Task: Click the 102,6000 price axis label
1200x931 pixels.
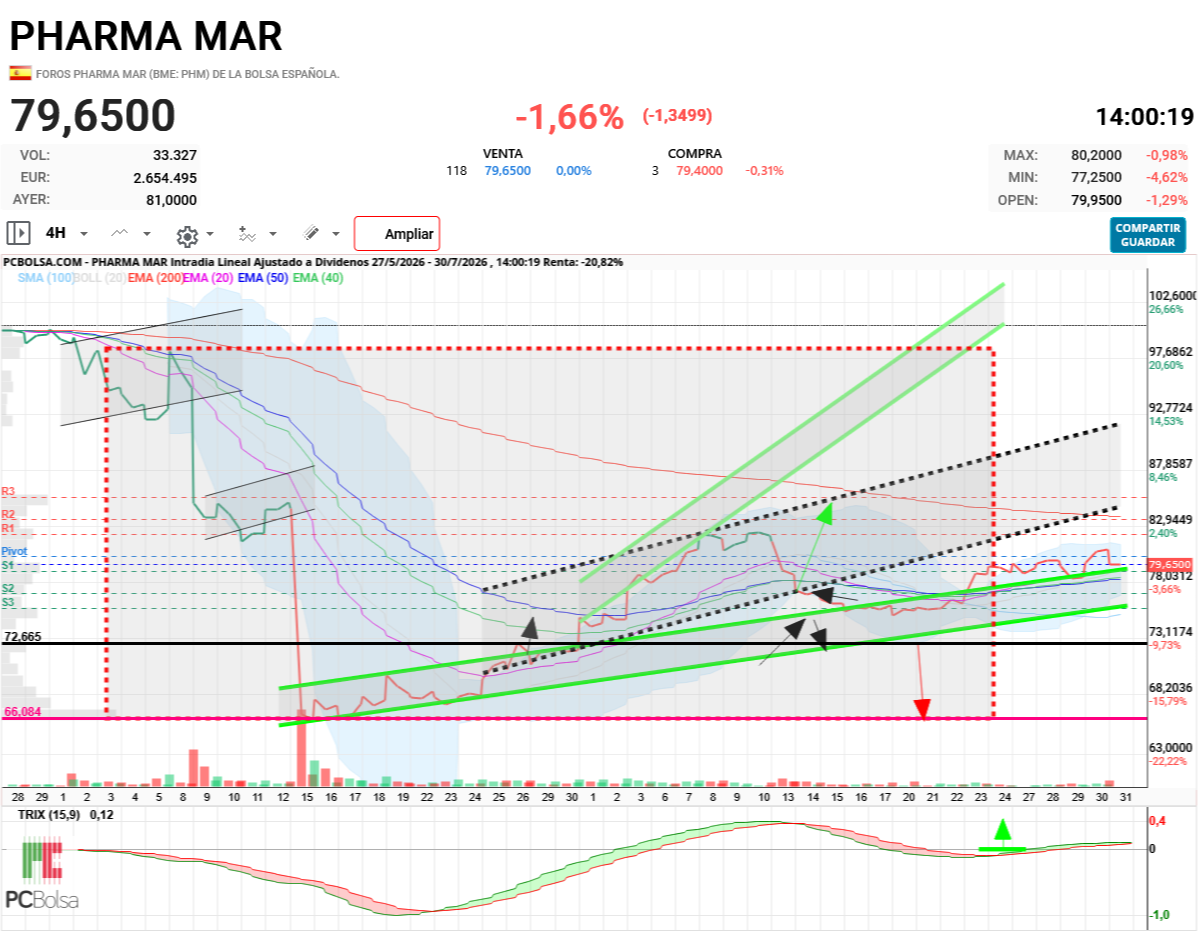Action: pyautogui.click(x=1173, y=296)
